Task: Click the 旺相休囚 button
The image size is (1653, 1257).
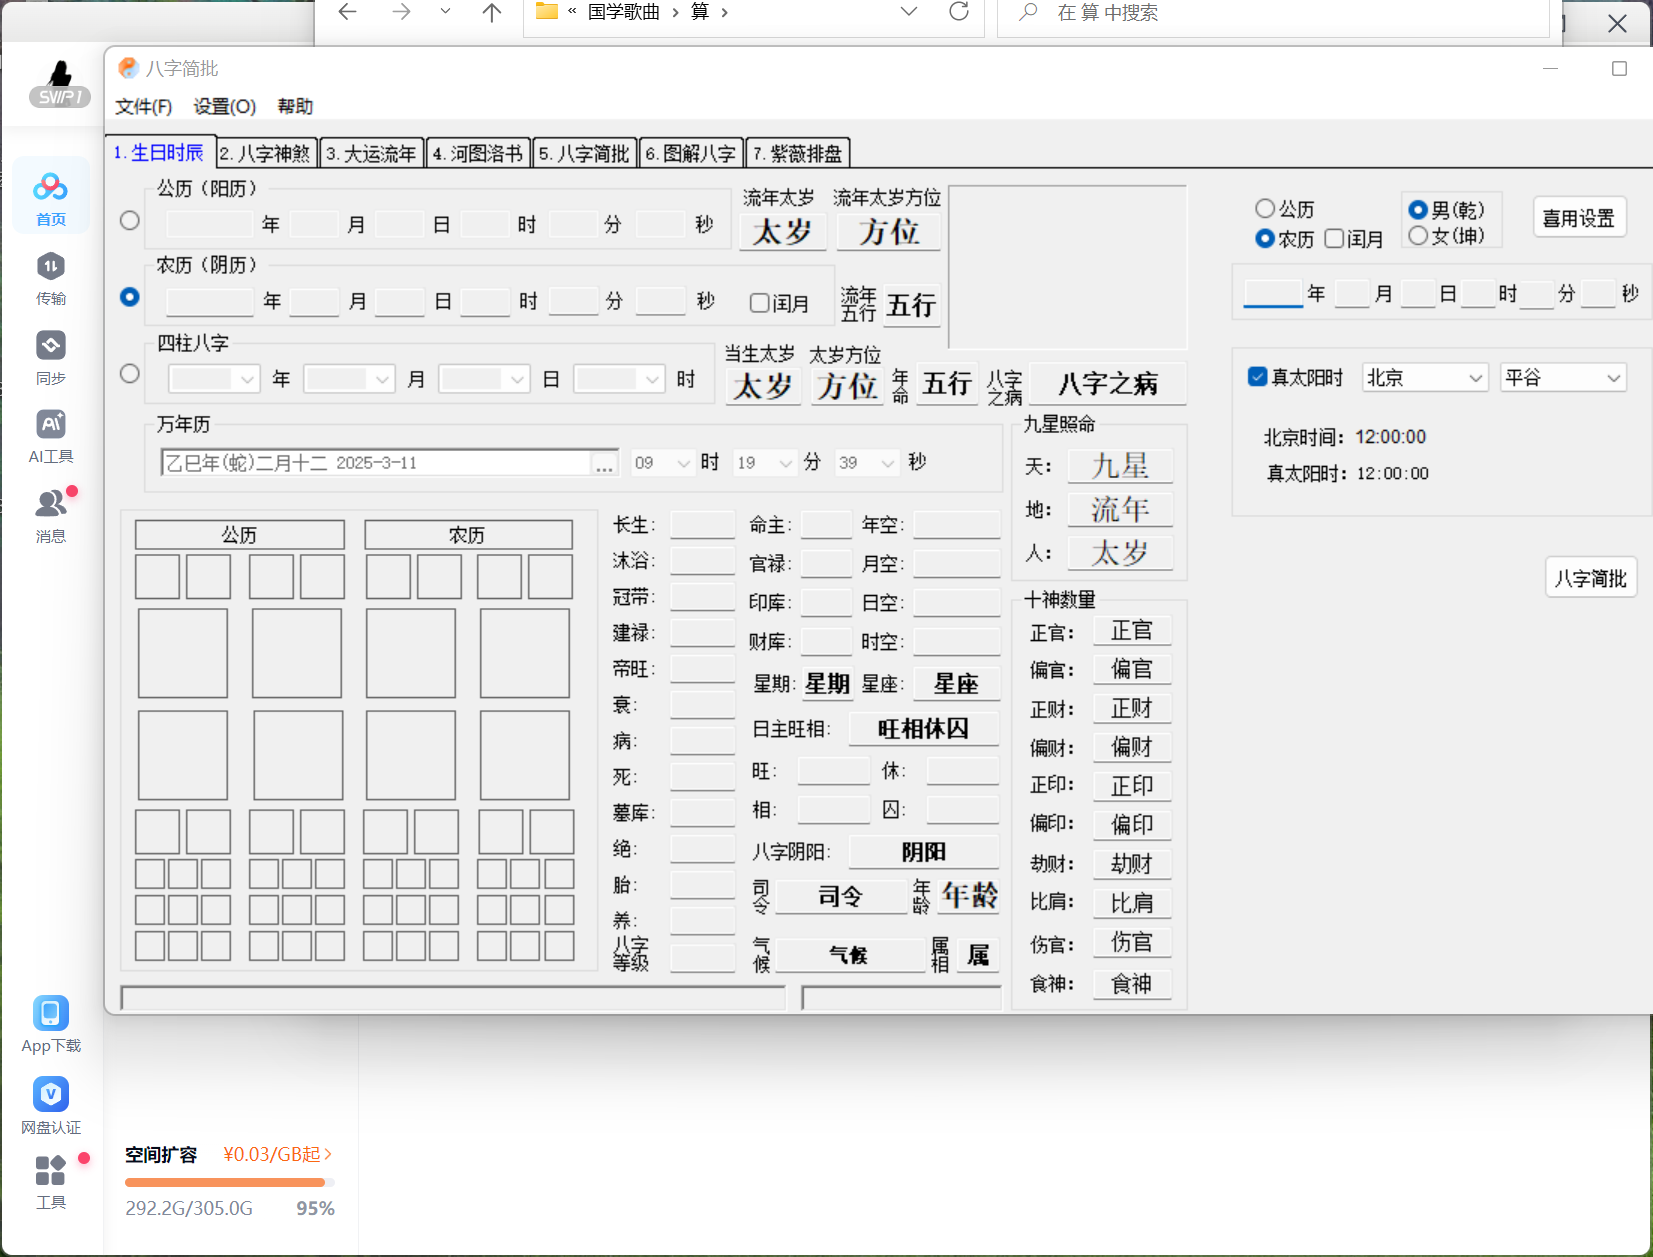Action: (923, 729)
